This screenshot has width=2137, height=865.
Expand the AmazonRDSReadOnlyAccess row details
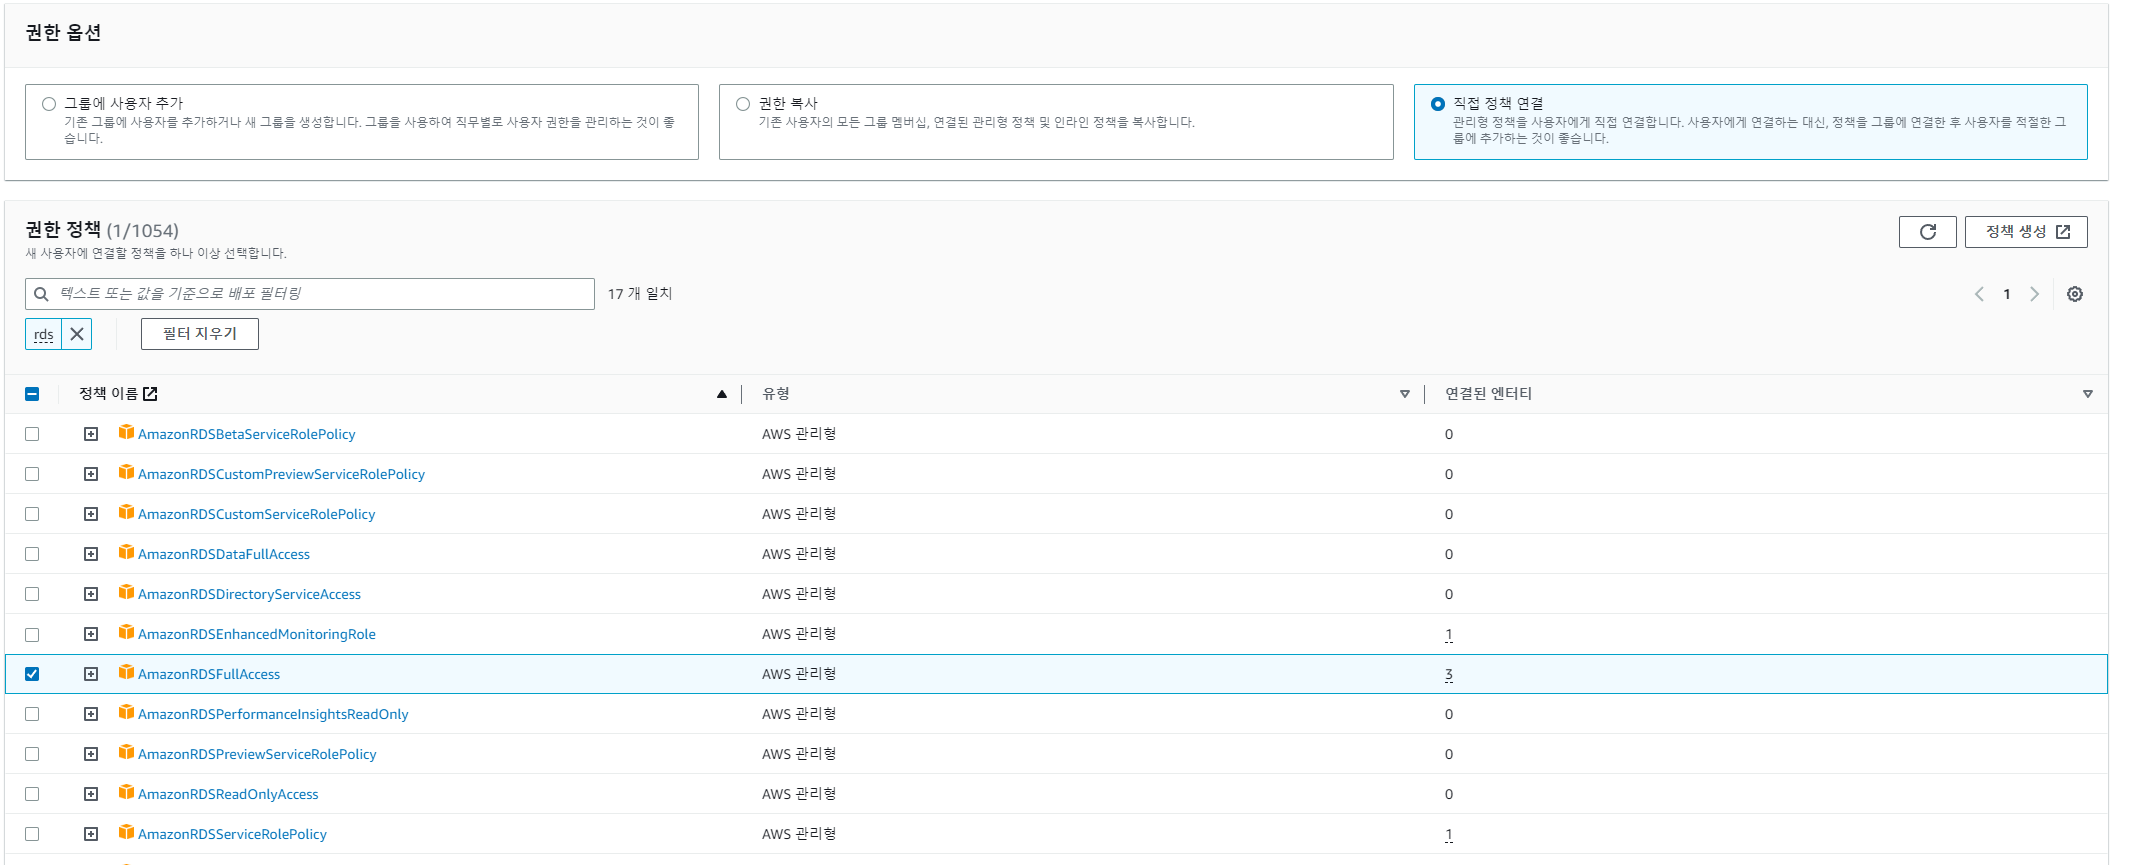tap(91, 794)
